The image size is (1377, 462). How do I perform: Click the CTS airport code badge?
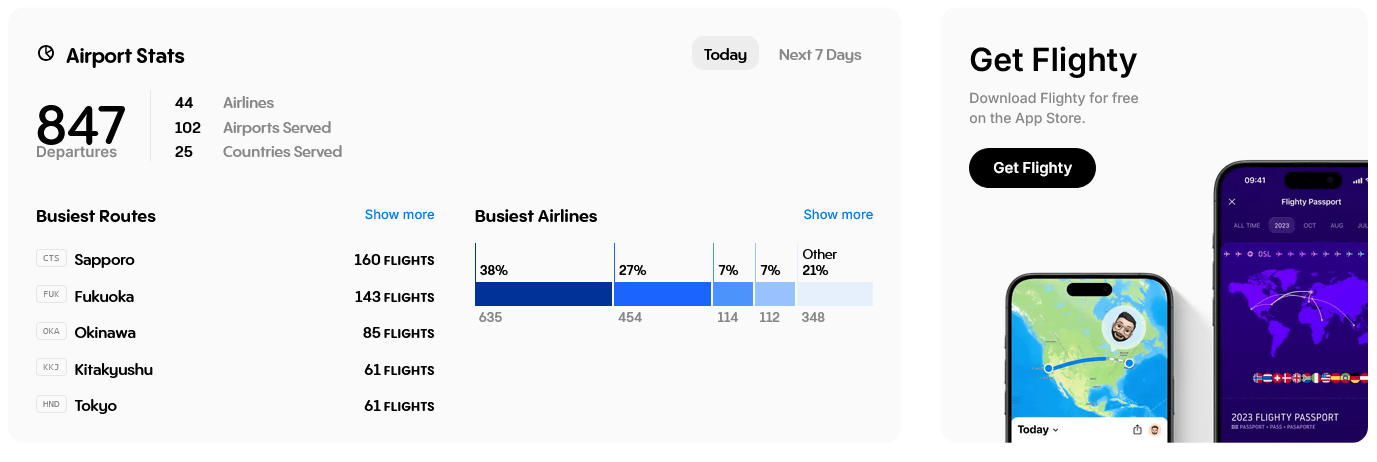point(50,259)
